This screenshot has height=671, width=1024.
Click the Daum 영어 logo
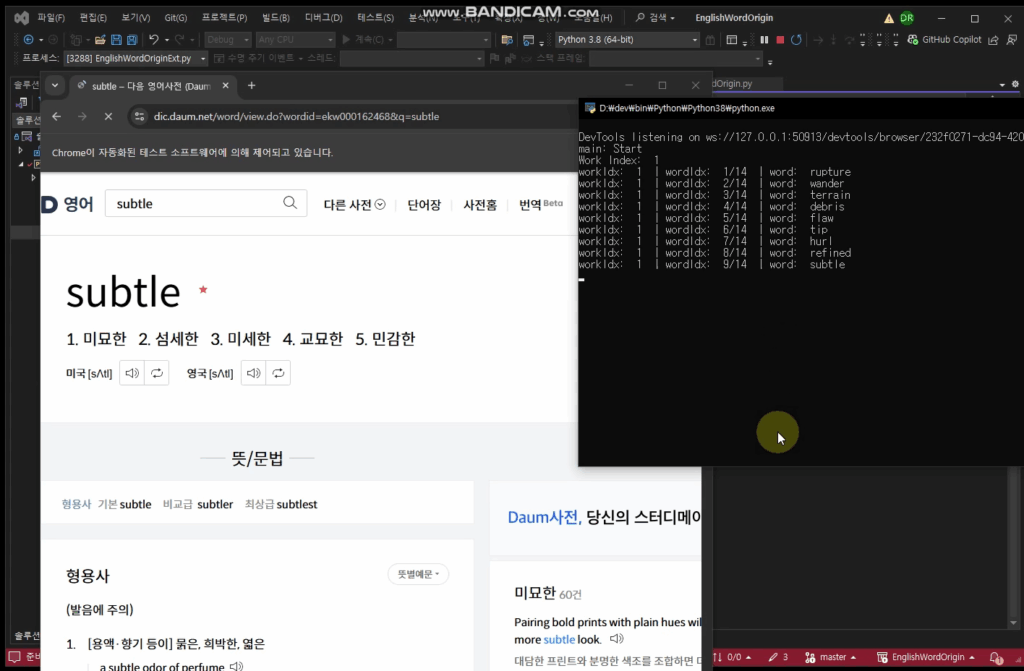click(67, 205)
